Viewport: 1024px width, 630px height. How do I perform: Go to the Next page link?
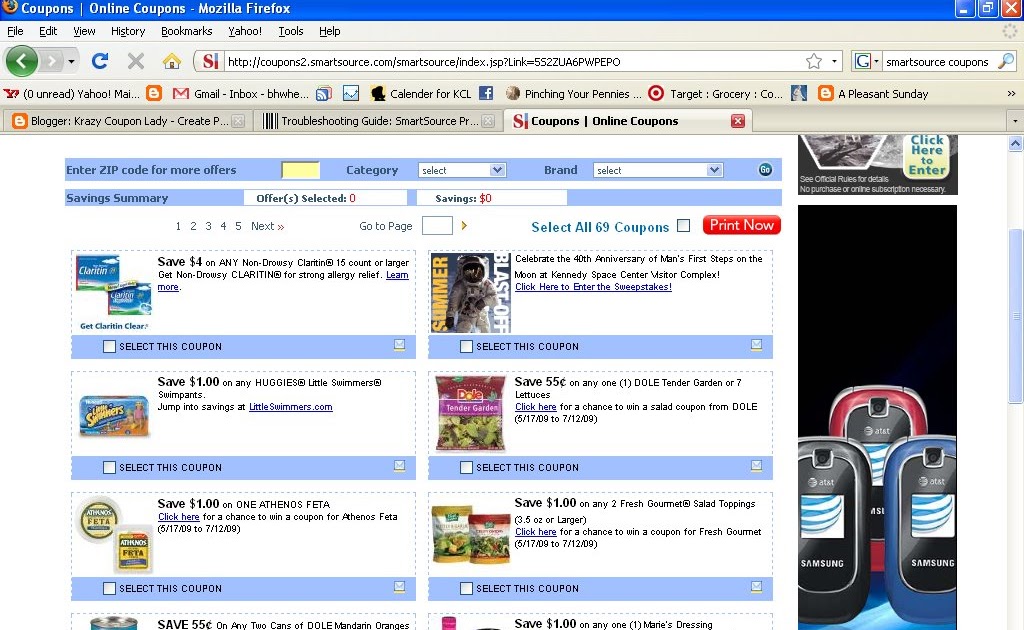pos(268,226)
